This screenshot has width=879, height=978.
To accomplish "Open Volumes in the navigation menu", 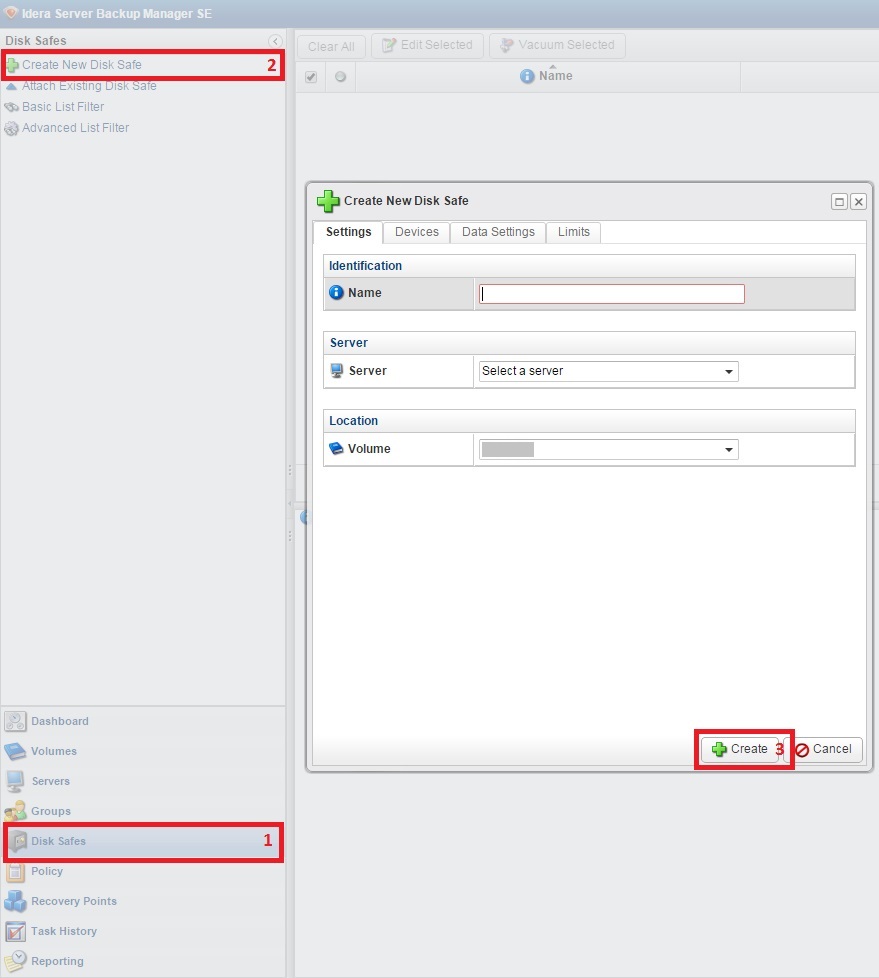I will point(143,752).
